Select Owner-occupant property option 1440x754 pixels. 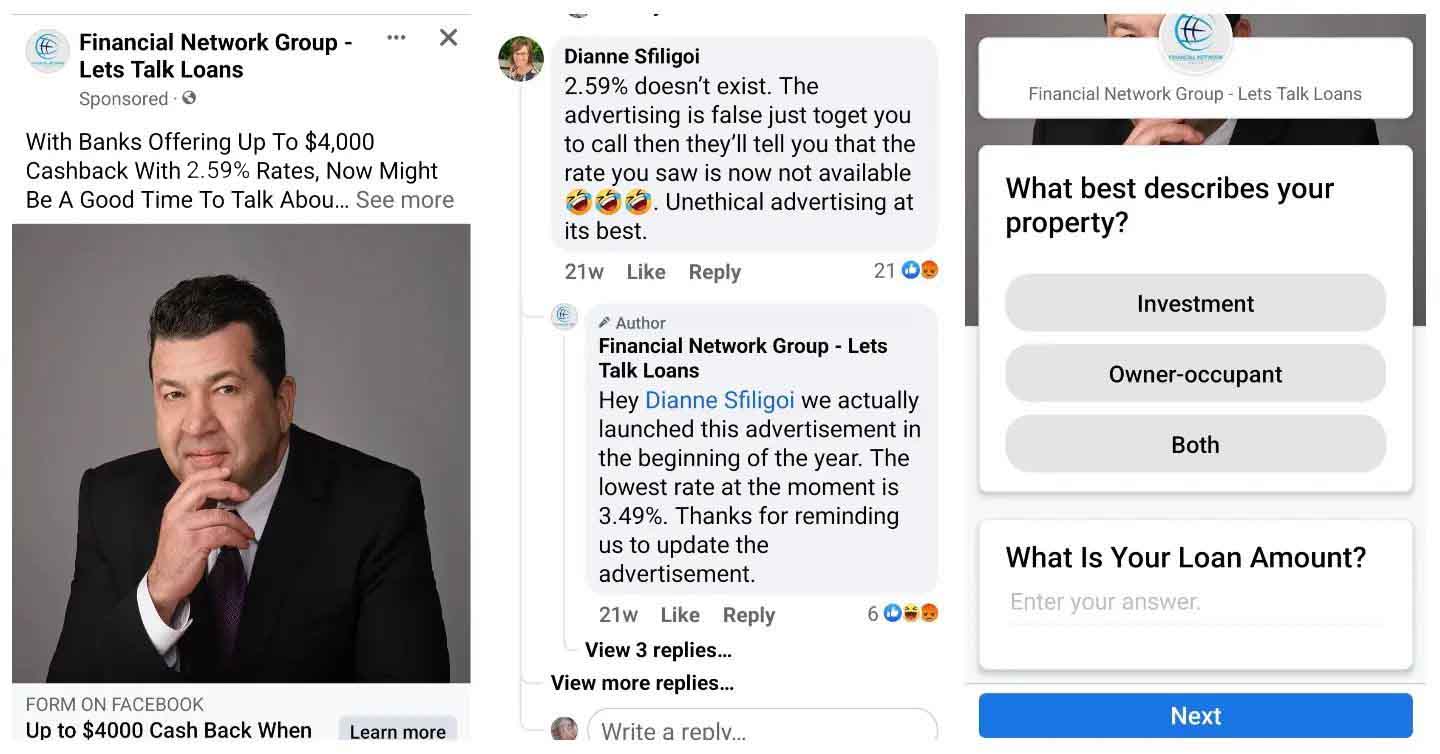click(1195, 374)
